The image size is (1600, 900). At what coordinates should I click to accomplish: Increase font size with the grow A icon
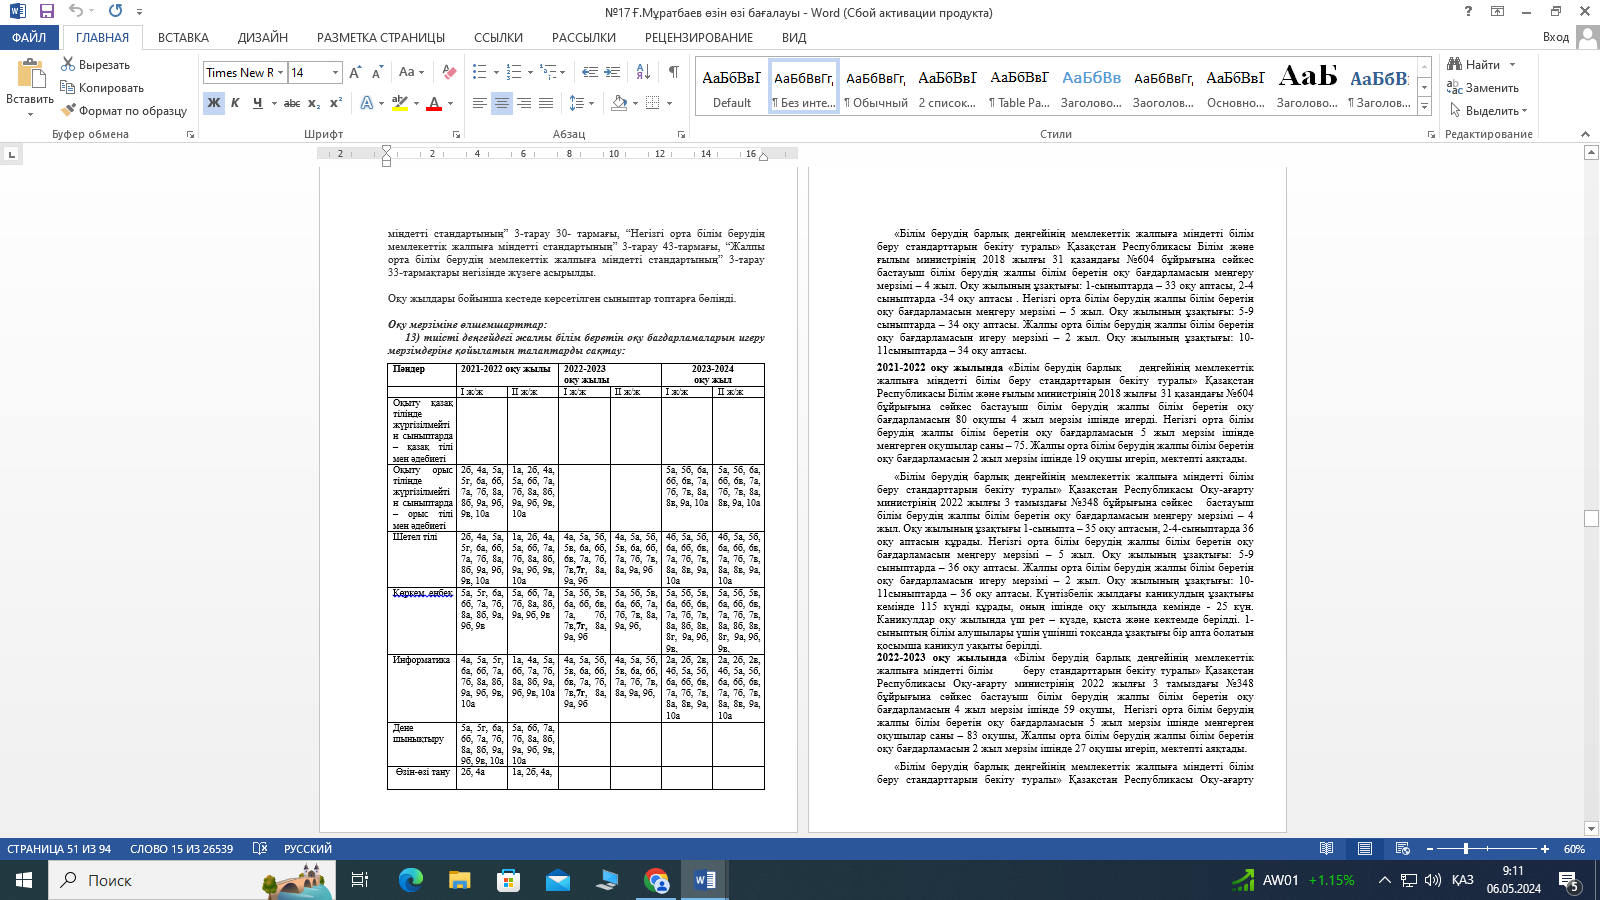click(x=356, y=72)
